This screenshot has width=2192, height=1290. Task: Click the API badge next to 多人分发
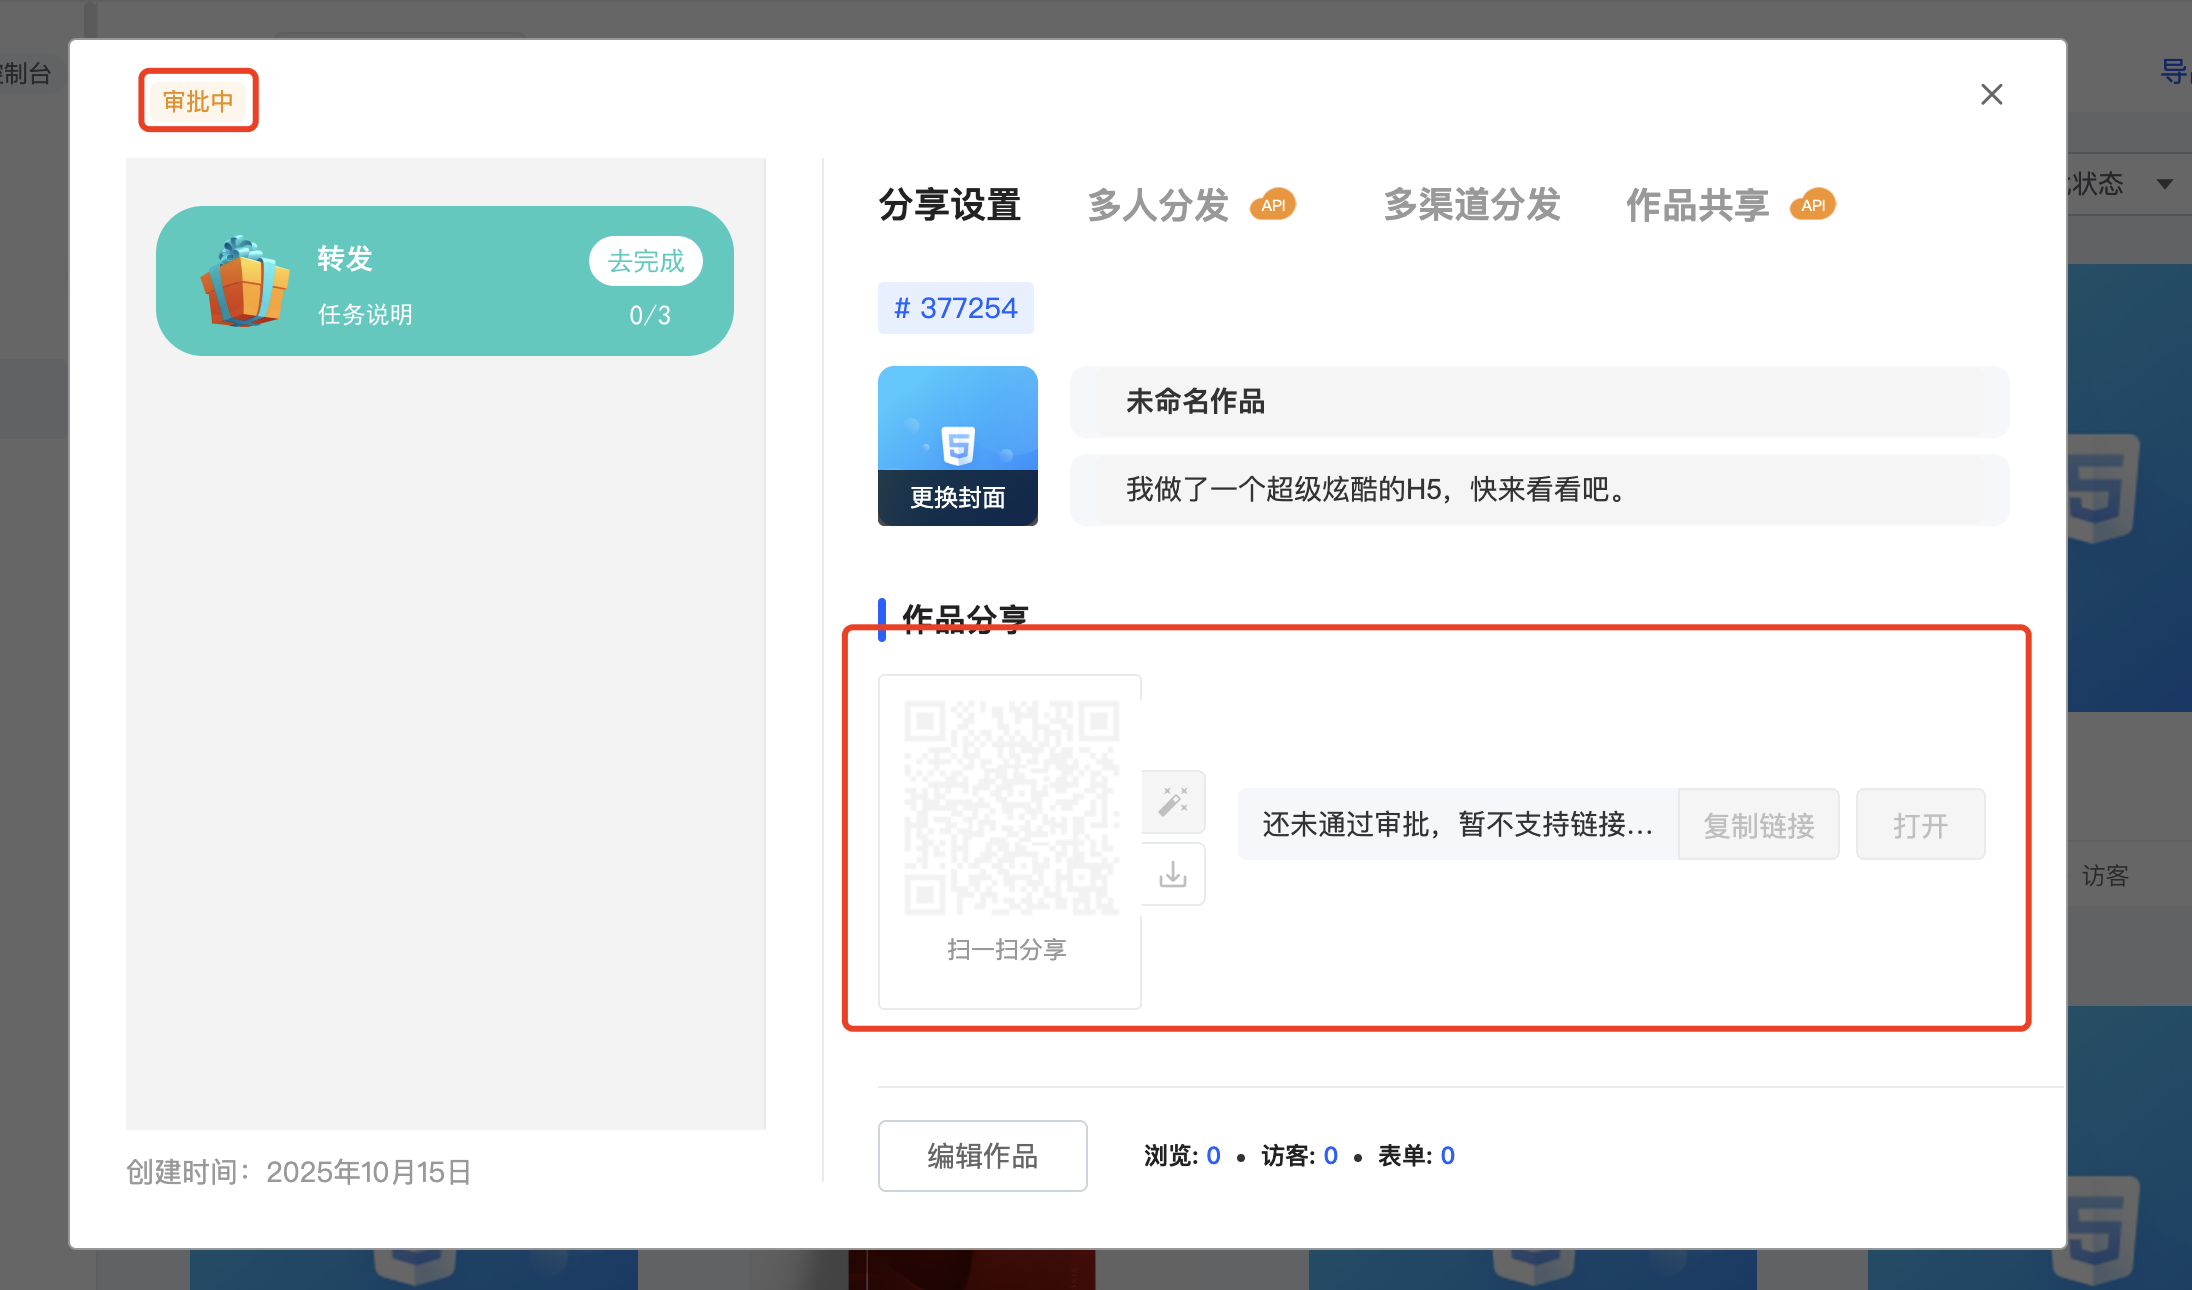(1273, 205)
